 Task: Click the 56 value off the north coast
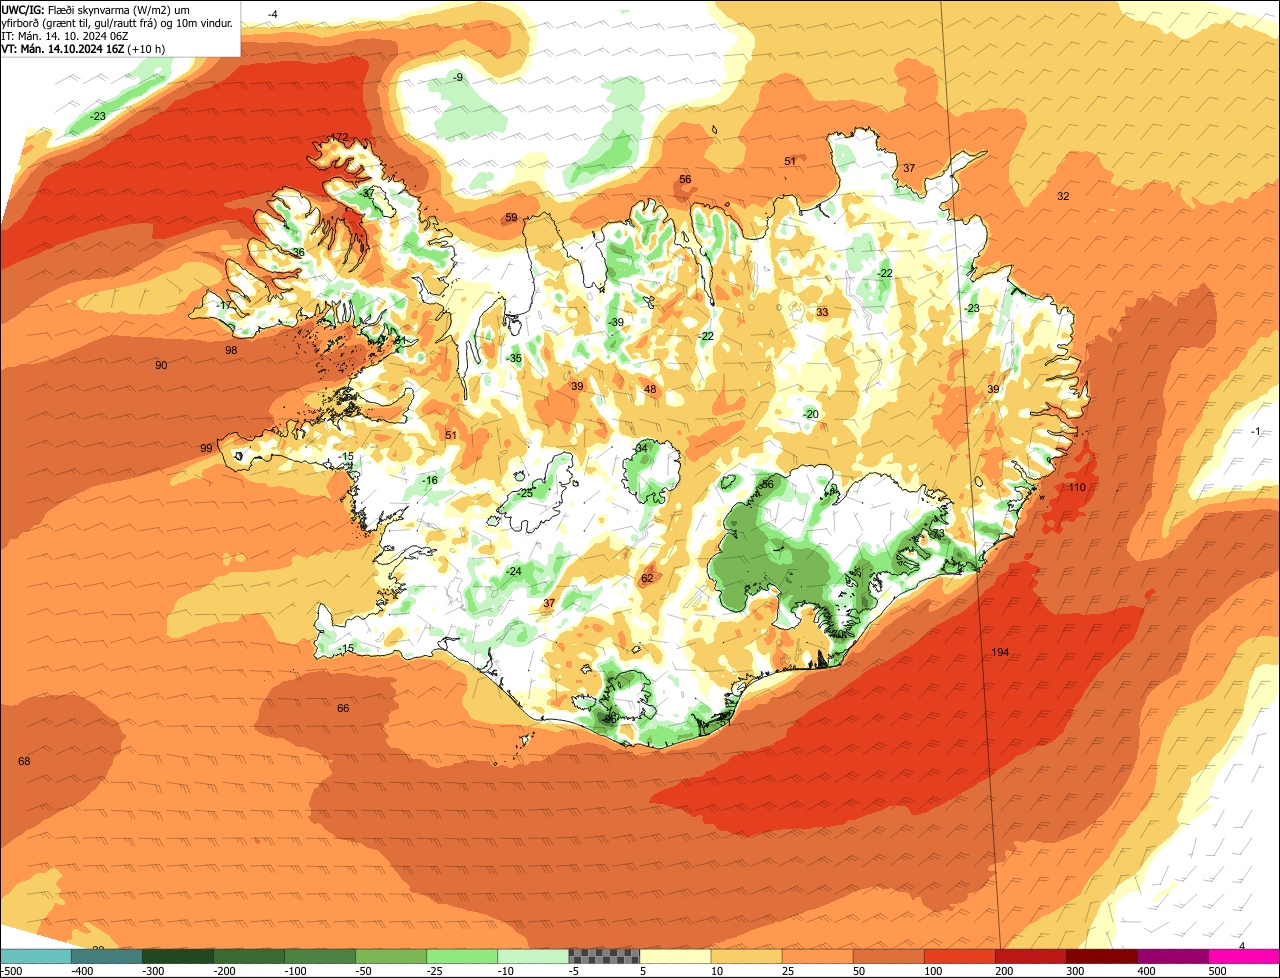685,180
